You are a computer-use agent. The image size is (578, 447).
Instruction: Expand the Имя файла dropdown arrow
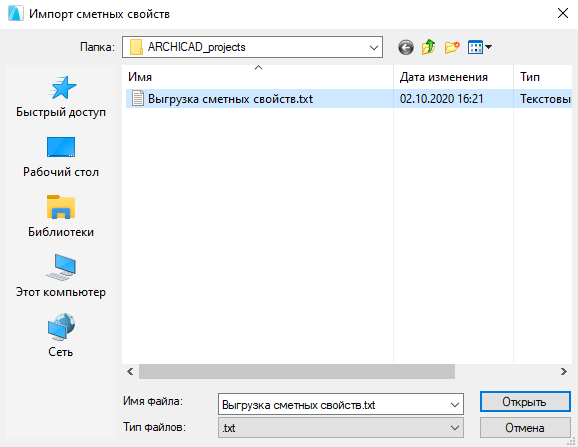coord(455,405)
